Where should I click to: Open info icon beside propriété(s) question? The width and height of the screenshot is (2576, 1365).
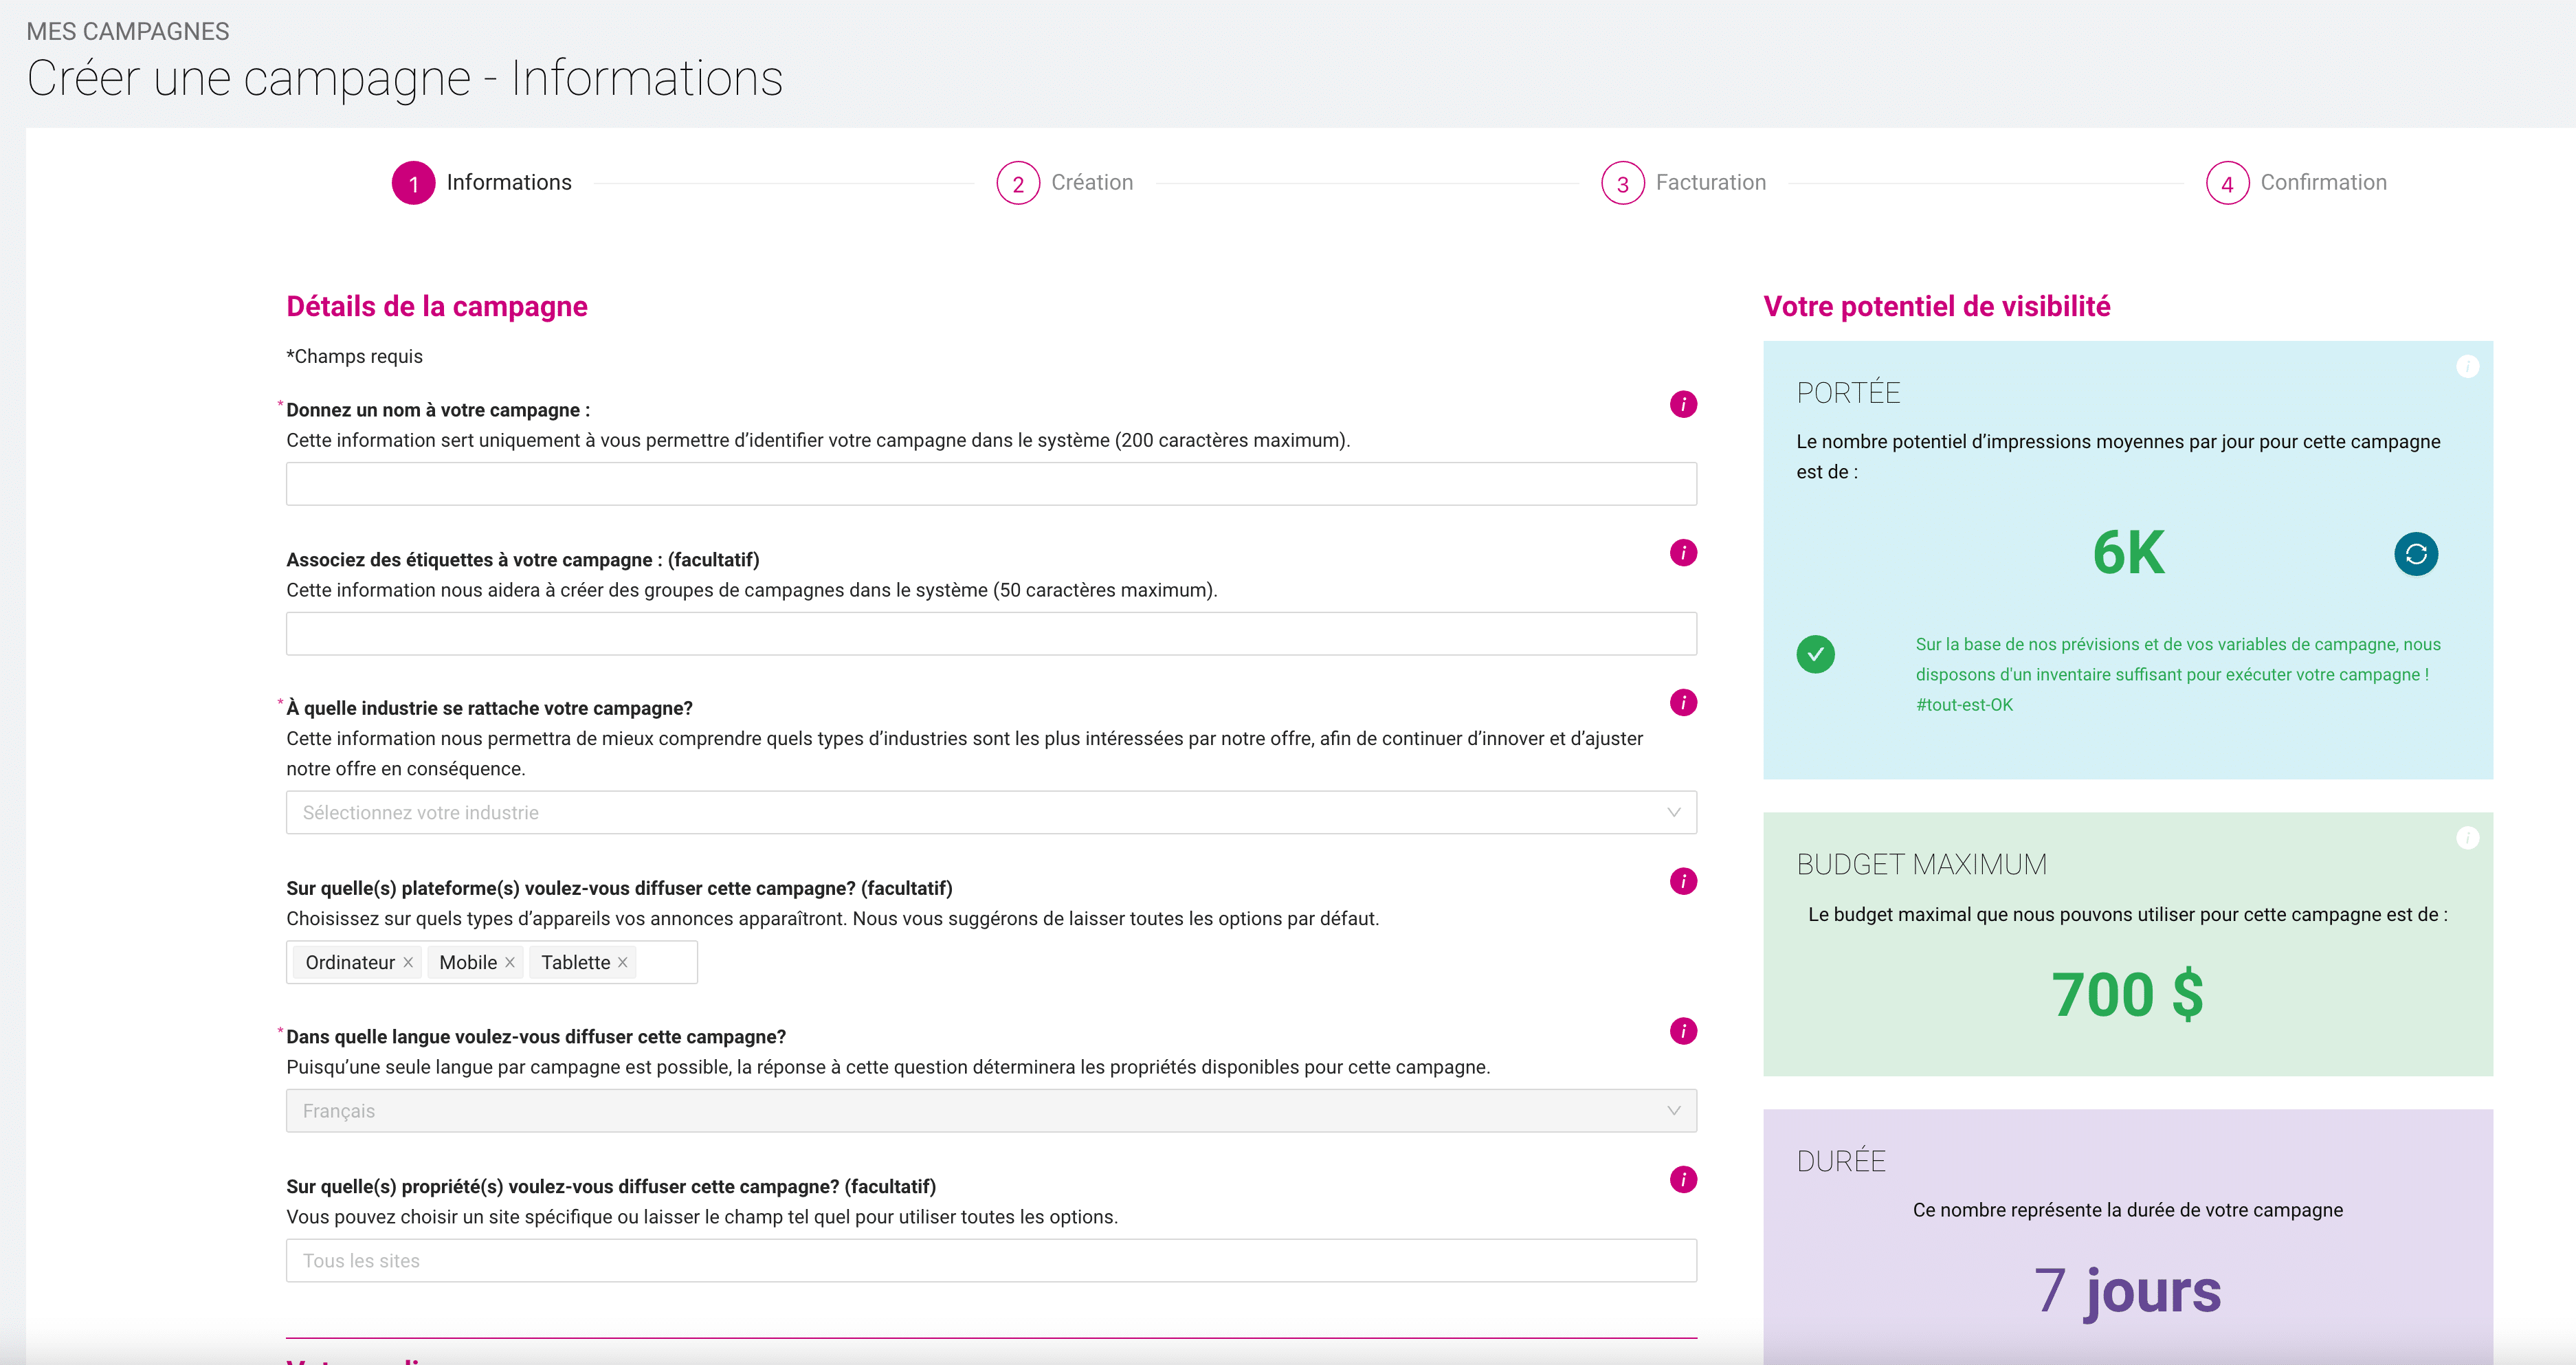coord(1683,1180)
